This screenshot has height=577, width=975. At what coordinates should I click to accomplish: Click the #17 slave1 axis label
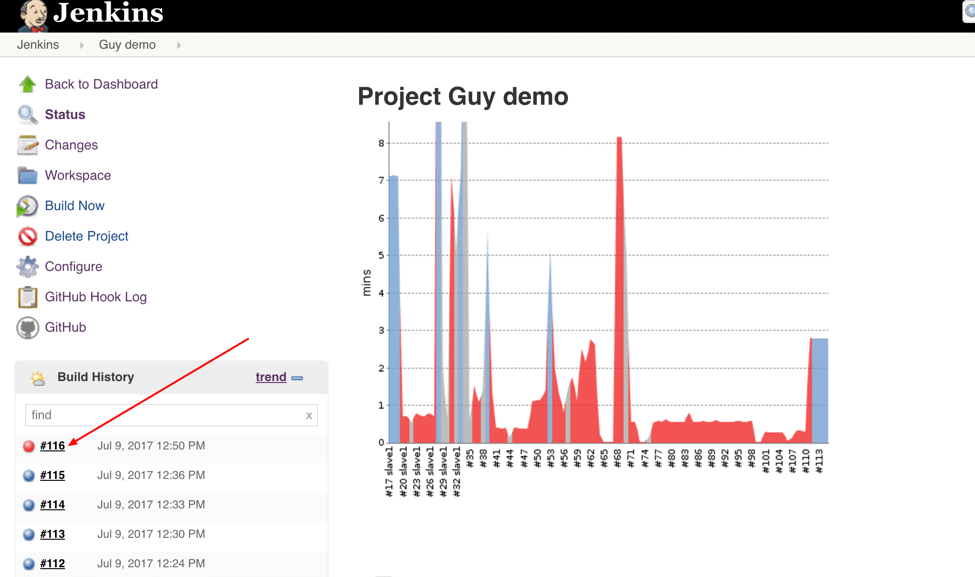(x=389, y=471)
